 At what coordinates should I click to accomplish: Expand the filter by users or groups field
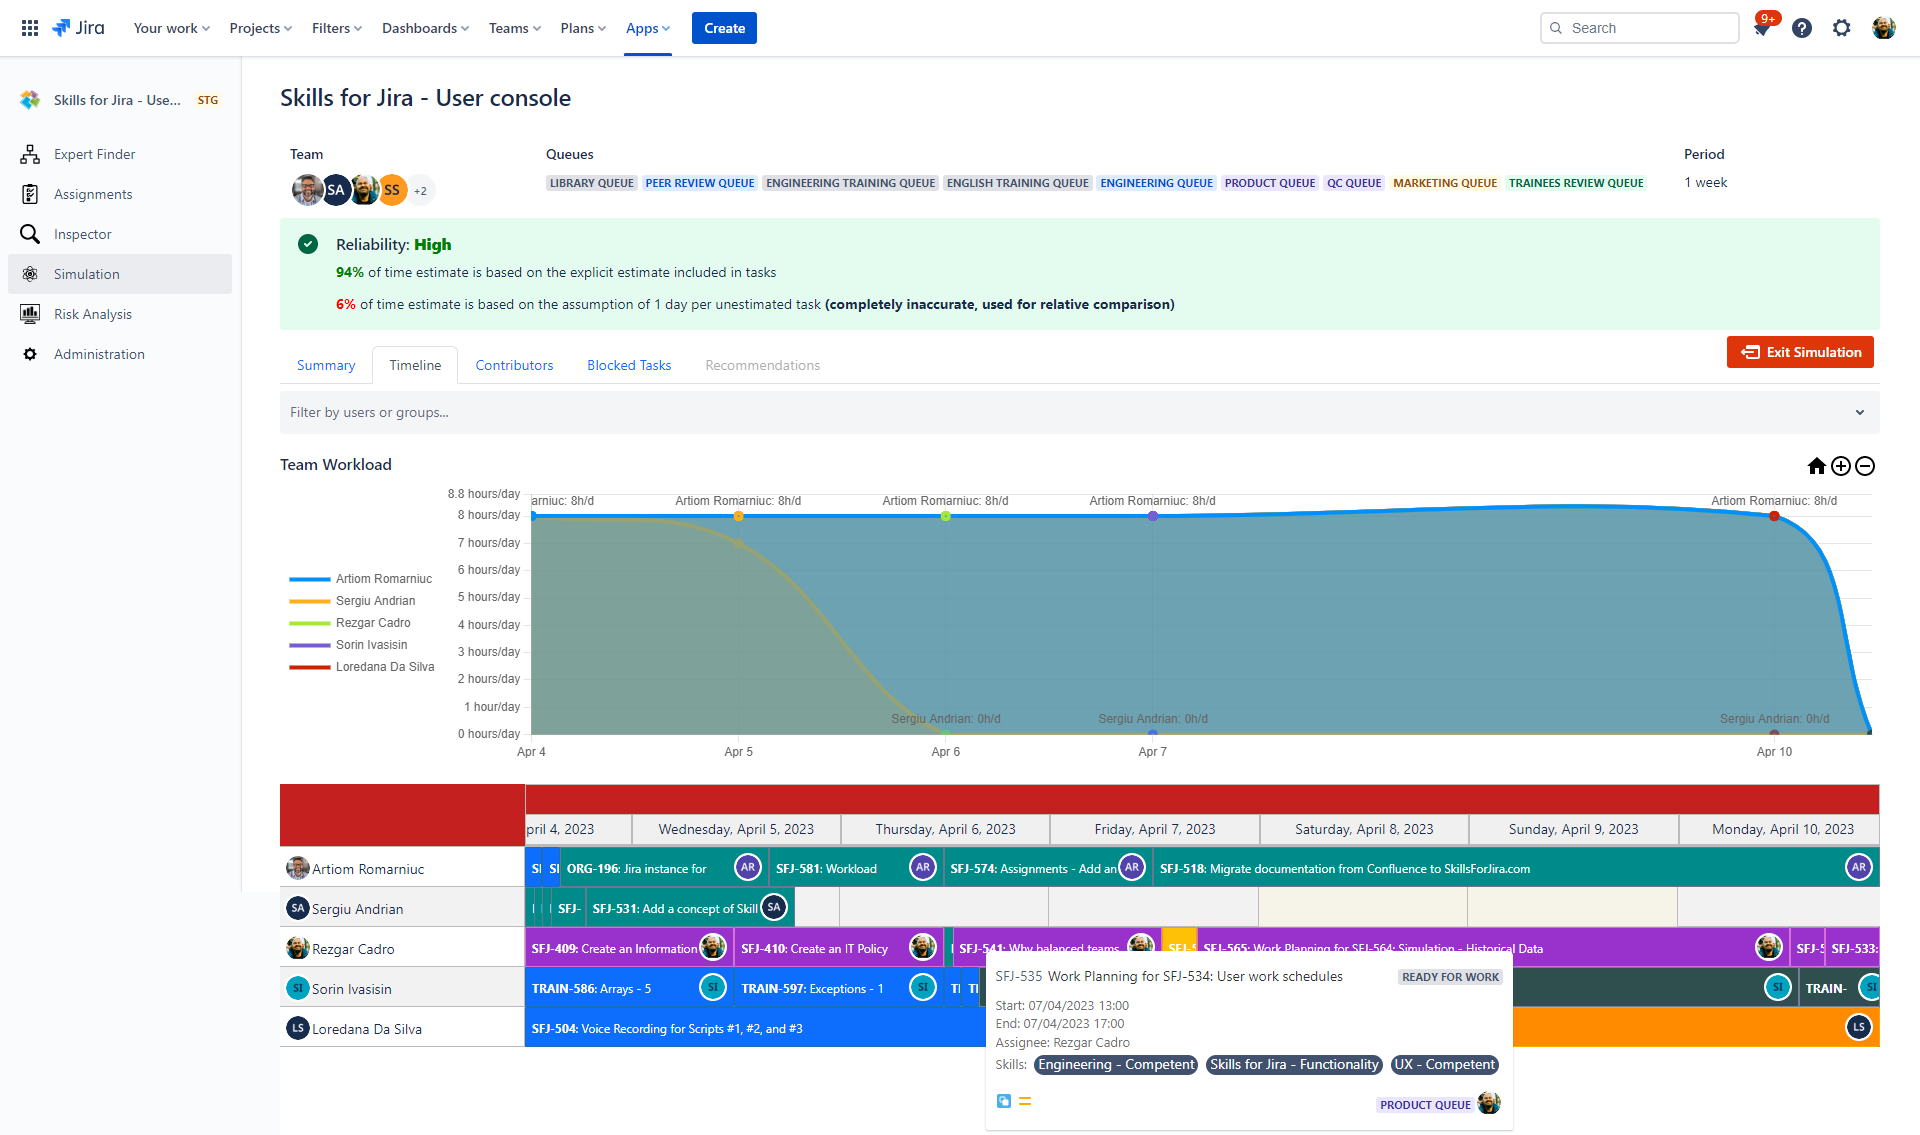pyautogui.click(x=1859, y=412)
